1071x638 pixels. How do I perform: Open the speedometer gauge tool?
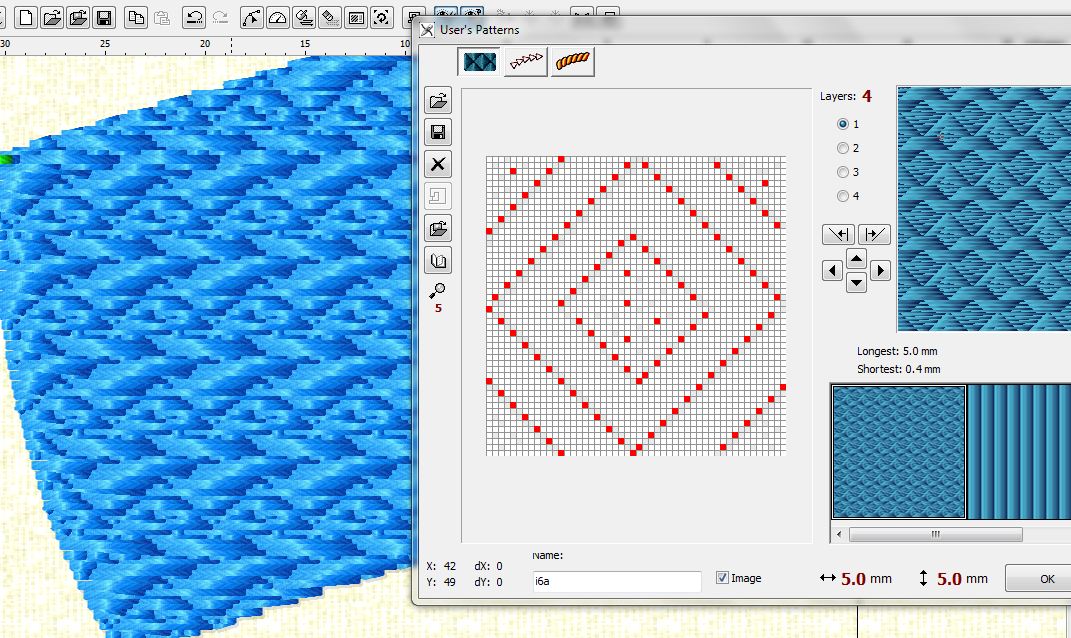coord(278,17)
